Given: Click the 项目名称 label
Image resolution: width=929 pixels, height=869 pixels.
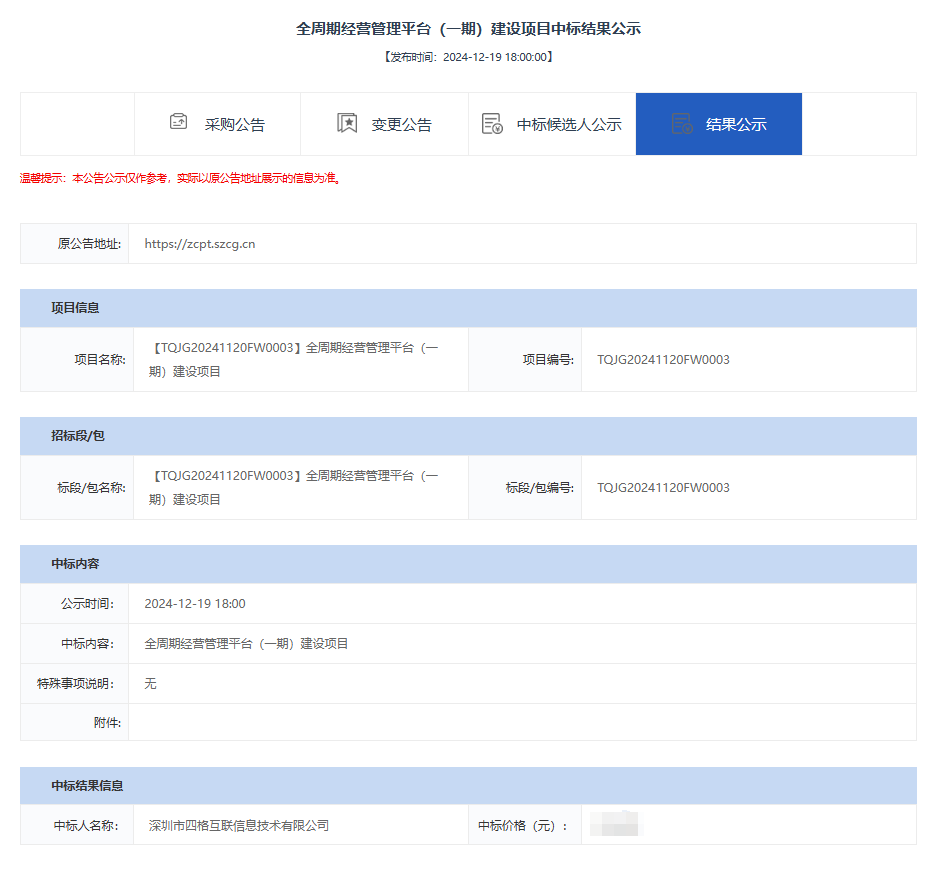Looking at the screenshot, I should coord(100,360).
